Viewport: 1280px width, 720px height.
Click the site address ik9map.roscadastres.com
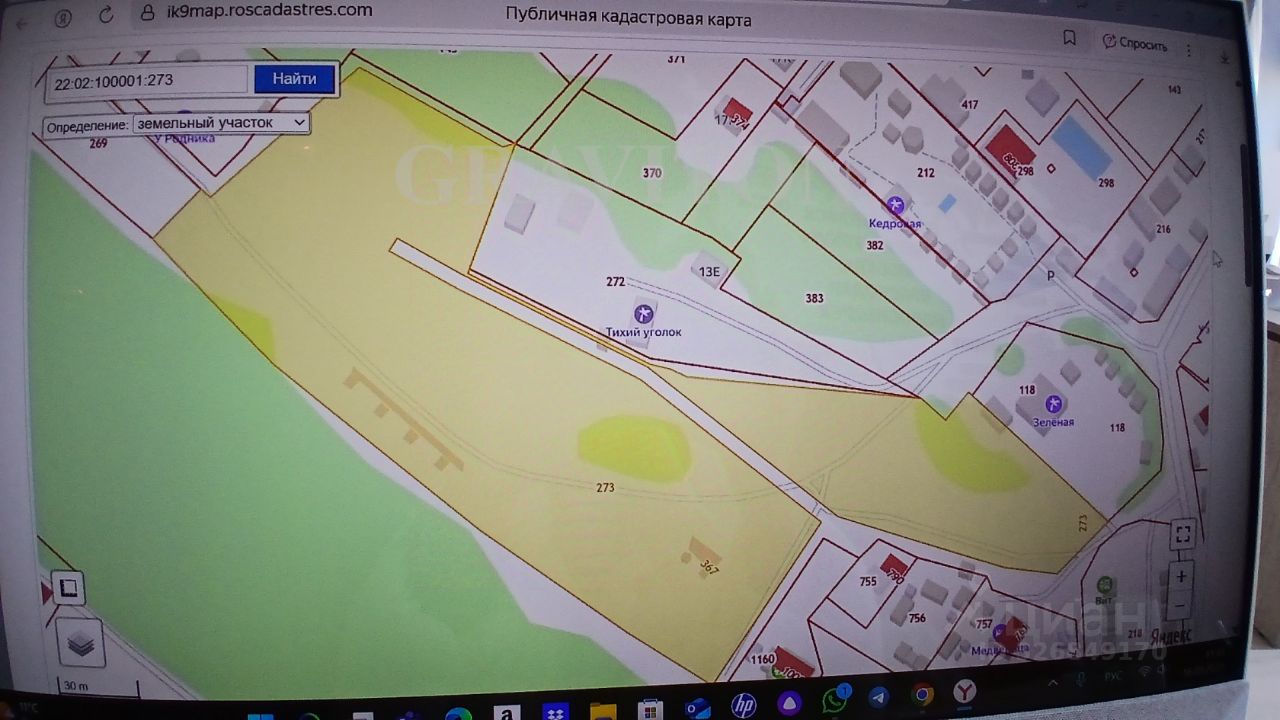click(x=270, y=10)
